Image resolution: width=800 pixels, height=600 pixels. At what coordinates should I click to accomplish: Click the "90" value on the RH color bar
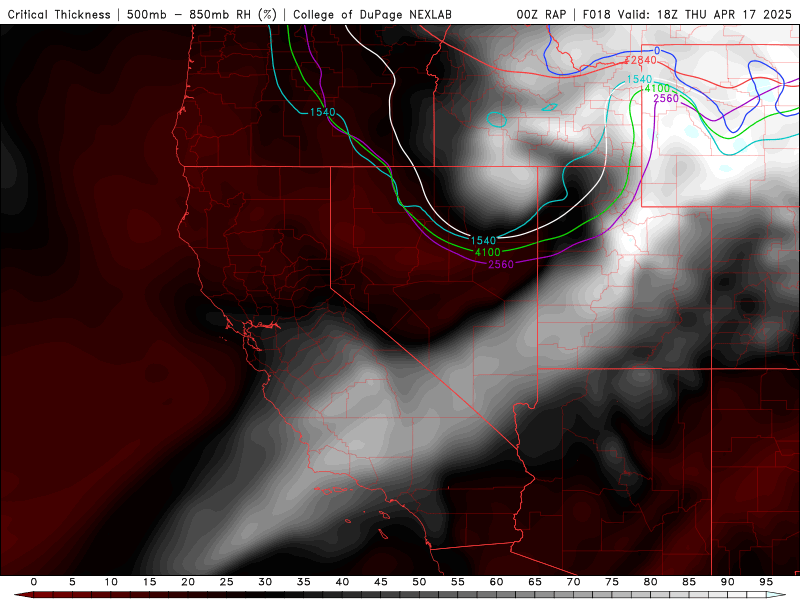pyautogui.click(x=728, y=582)
